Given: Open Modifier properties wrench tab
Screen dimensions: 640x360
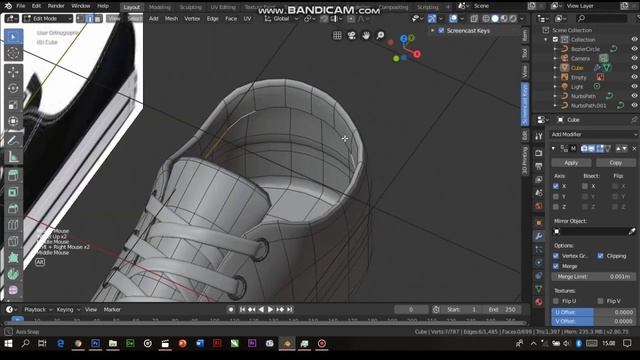Looking at the screenshot, I should coord(539,236).
